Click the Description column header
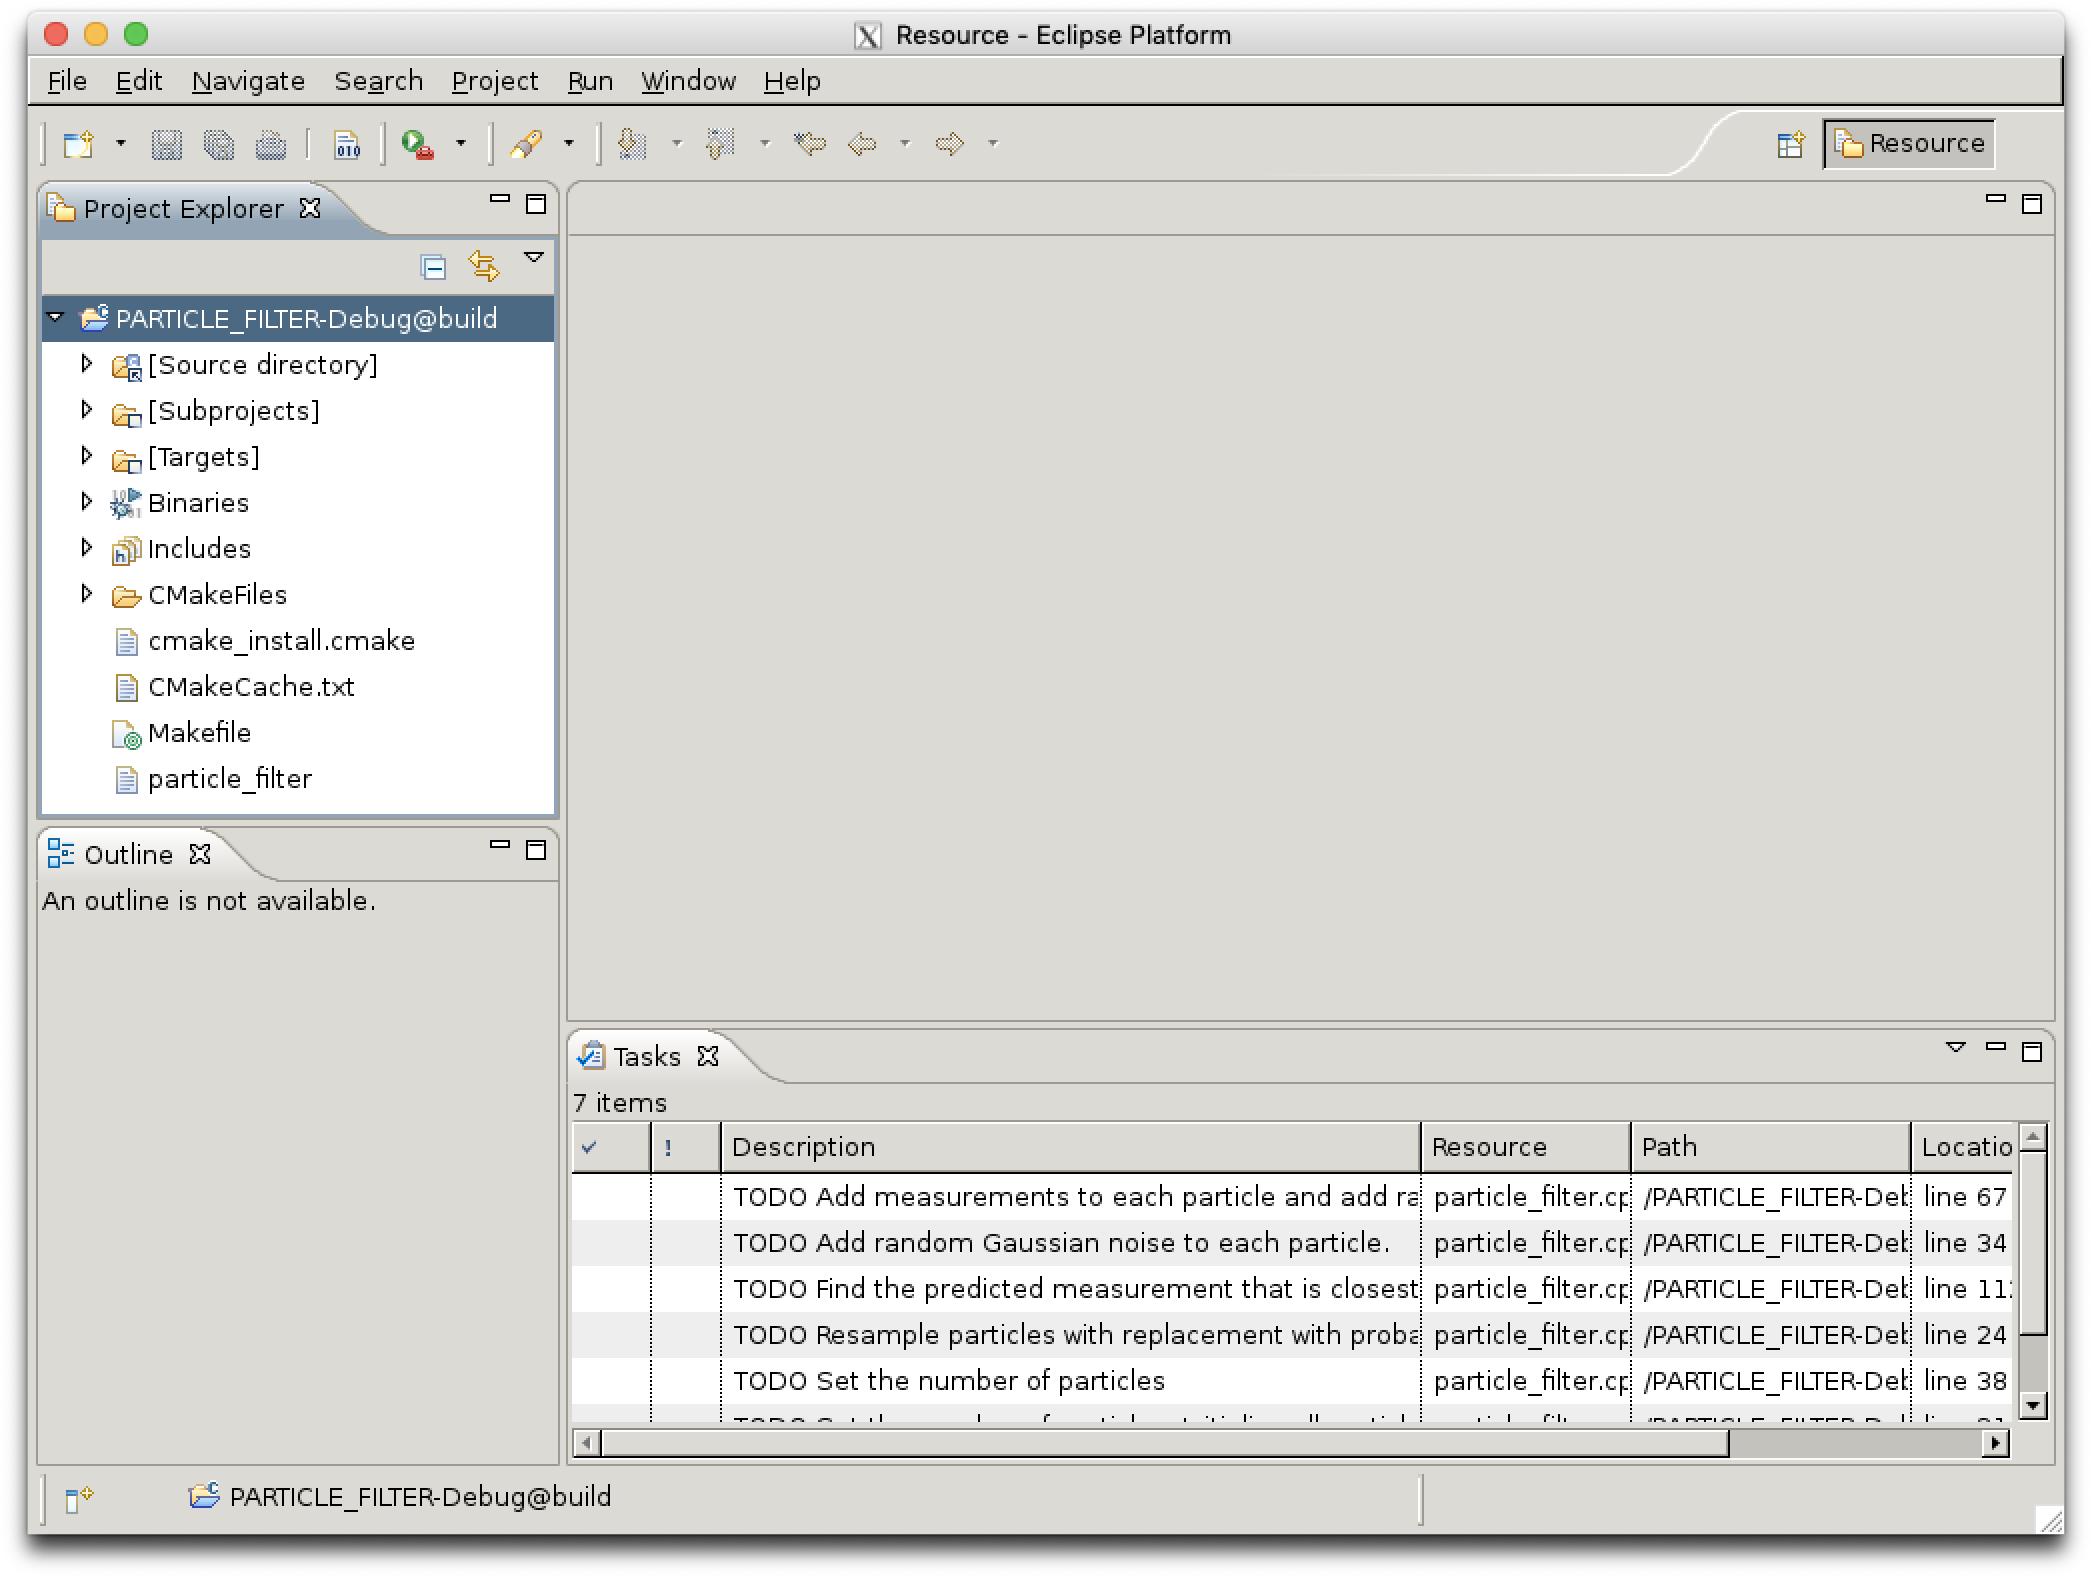The image size is (2092, 1578). (x=1070, y=1147)
